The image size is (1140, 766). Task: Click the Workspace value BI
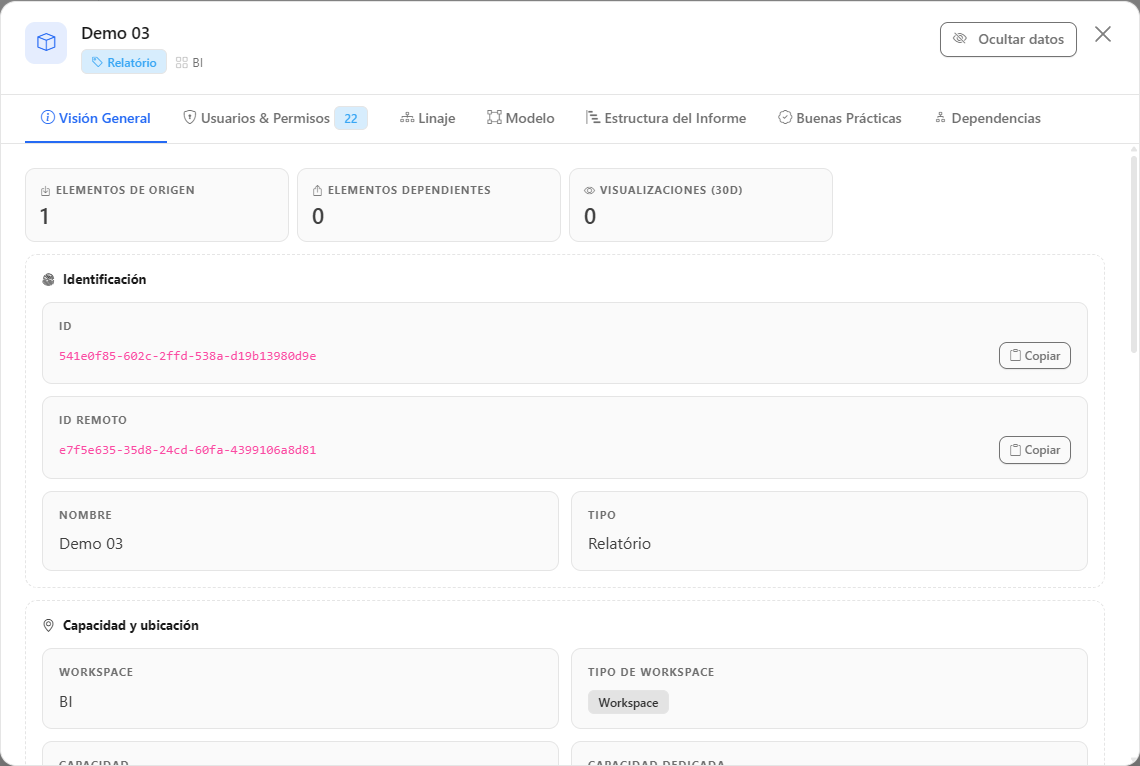click(x=65, y=702)
